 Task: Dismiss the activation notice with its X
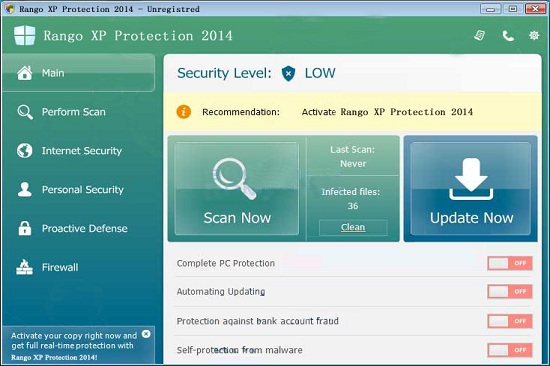click(x=146, y=334)
